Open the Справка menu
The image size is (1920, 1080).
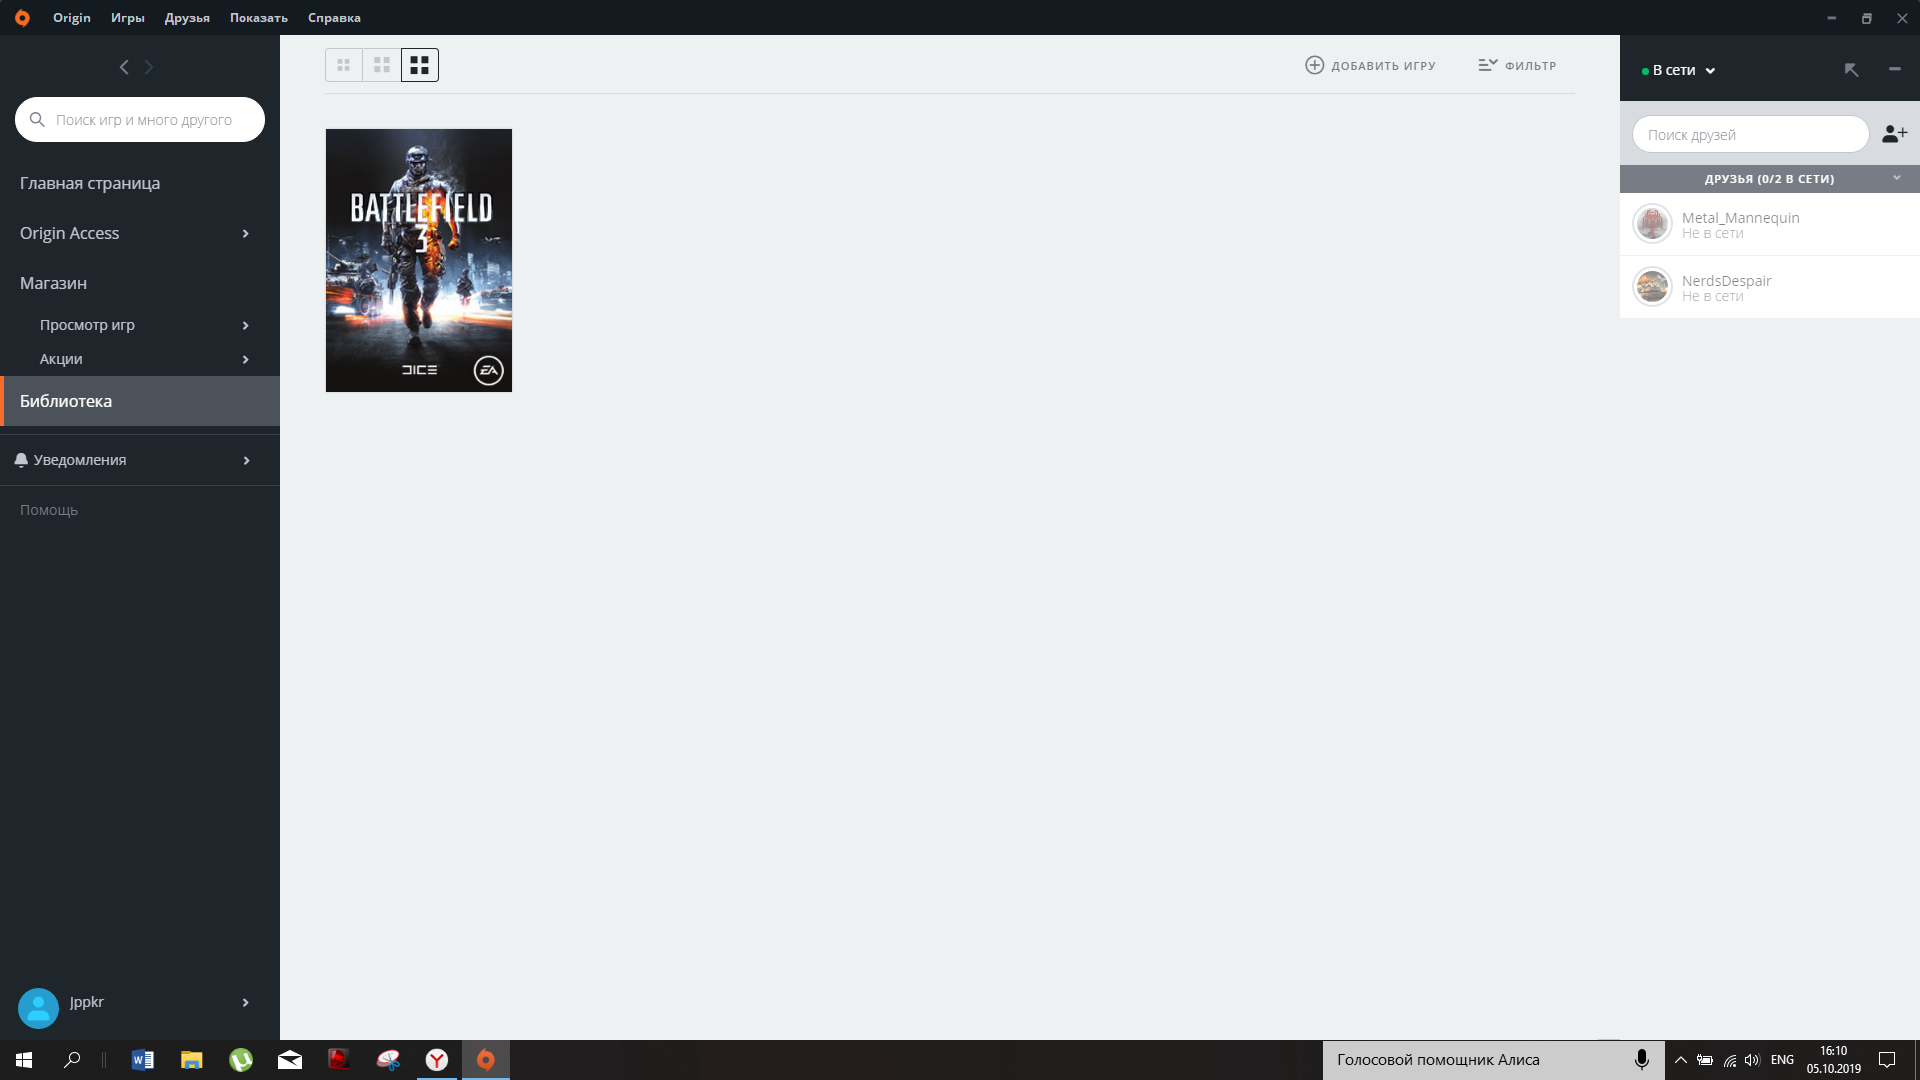click(x=334, y=18)
